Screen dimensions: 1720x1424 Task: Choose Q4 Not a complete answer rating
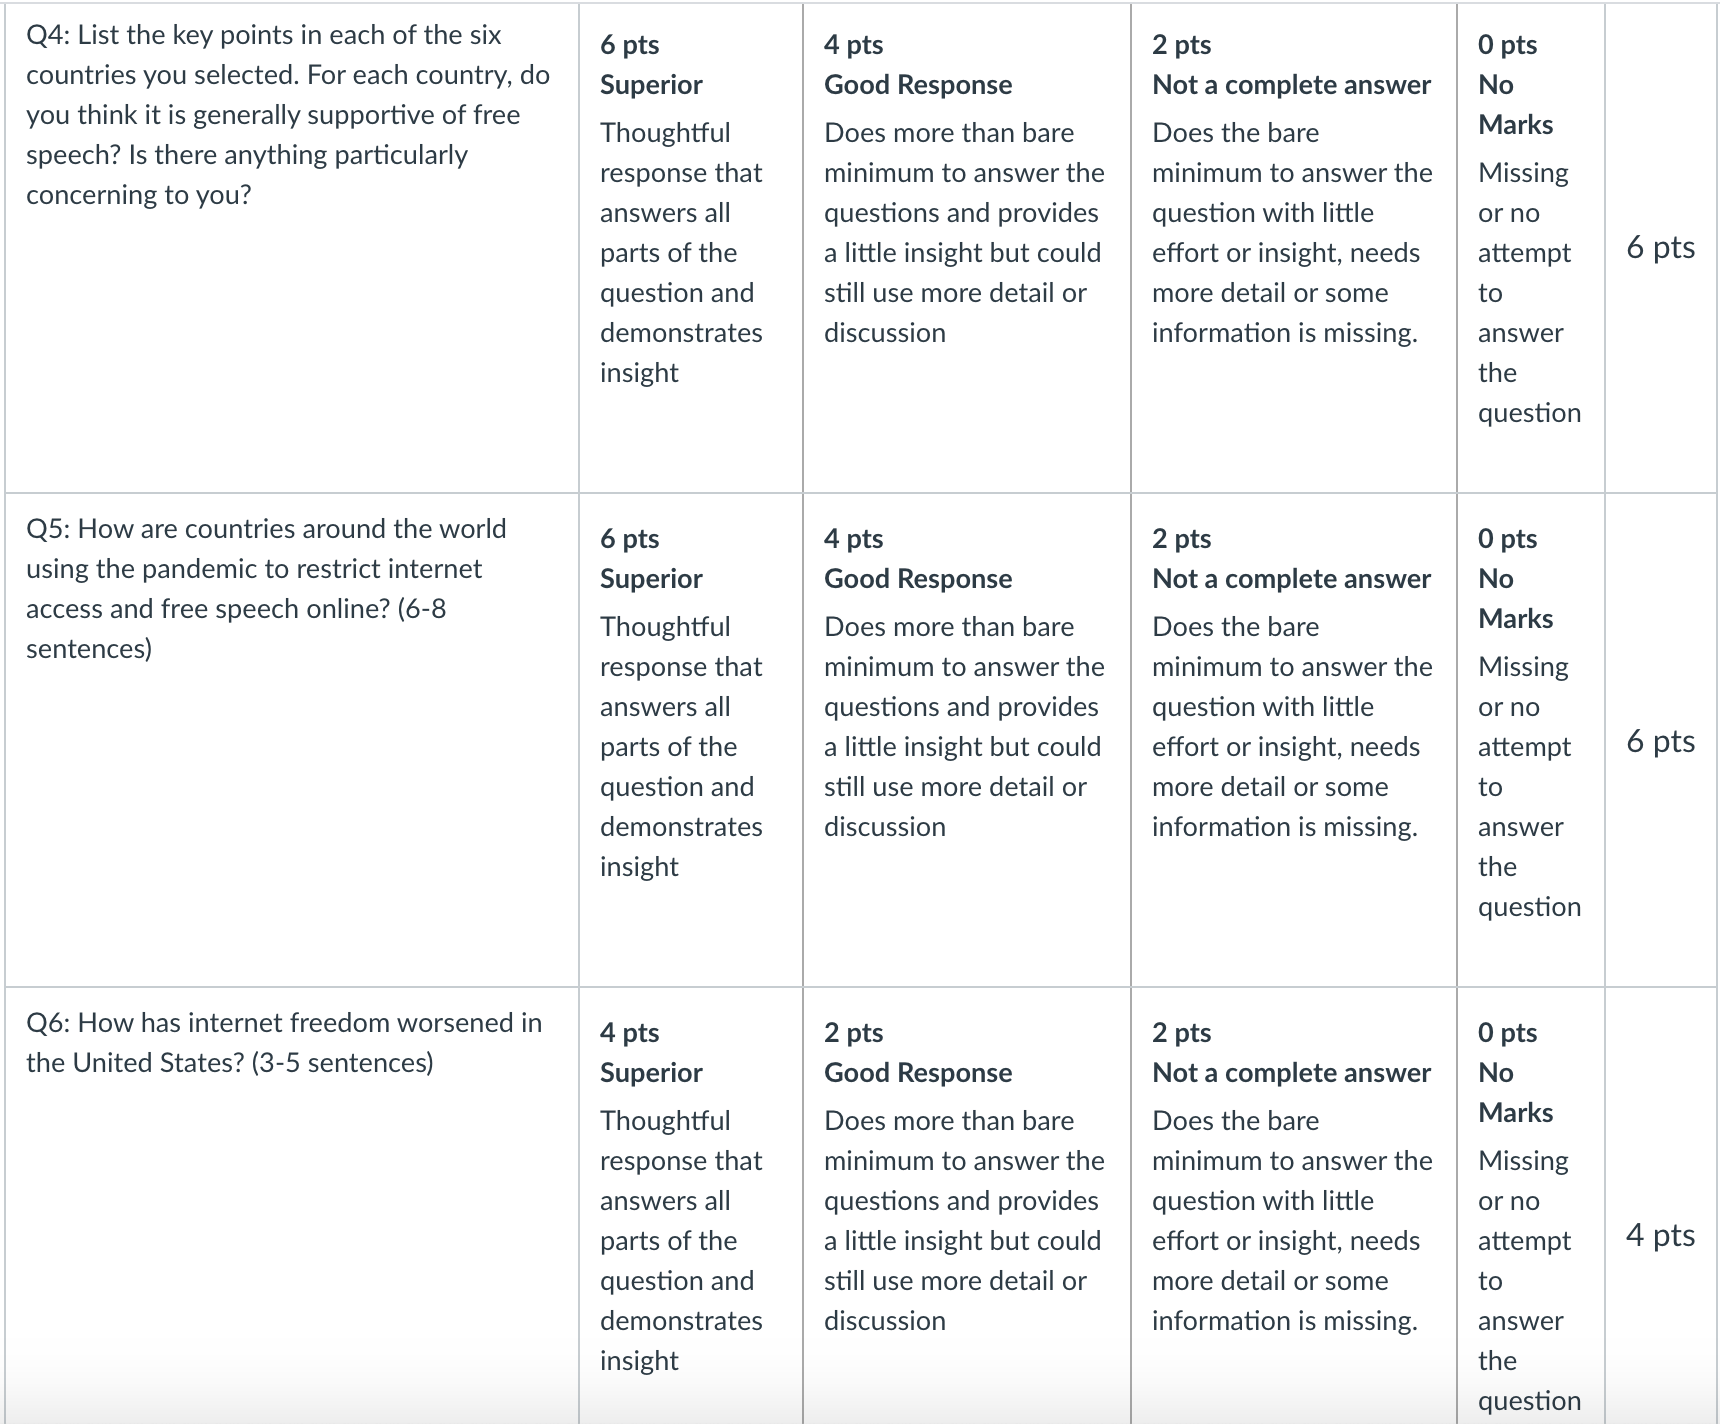pos(1293,248)
